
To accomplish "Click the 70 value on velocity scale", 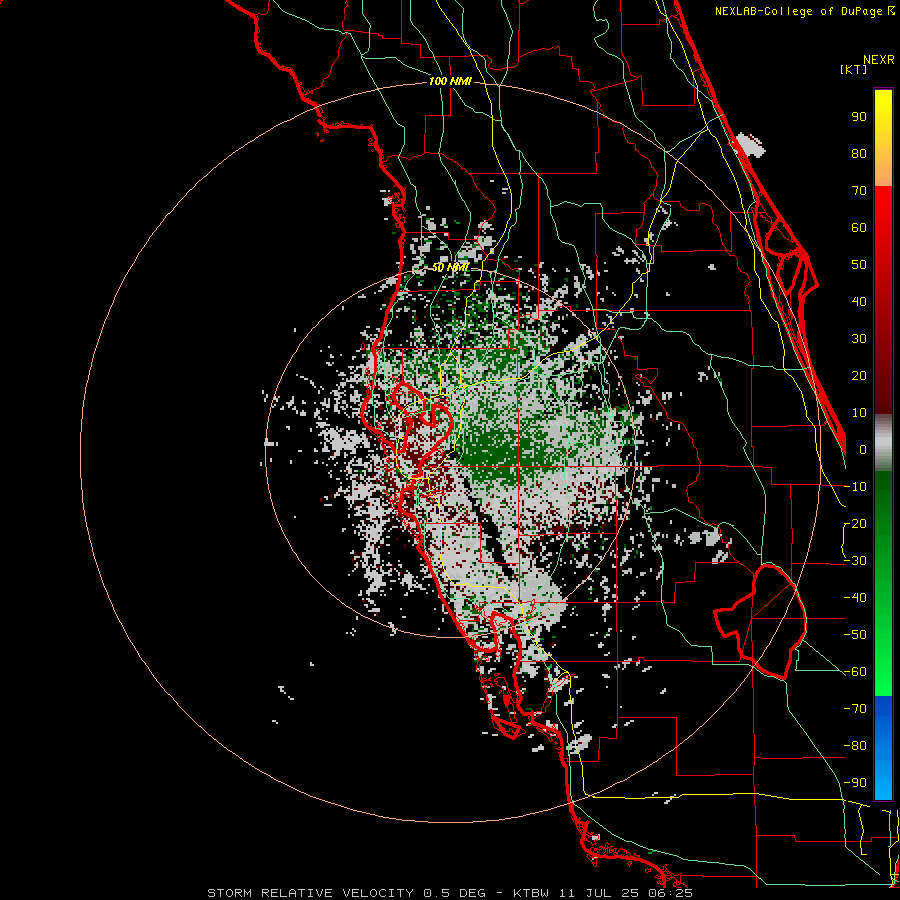I will [859, 191].
